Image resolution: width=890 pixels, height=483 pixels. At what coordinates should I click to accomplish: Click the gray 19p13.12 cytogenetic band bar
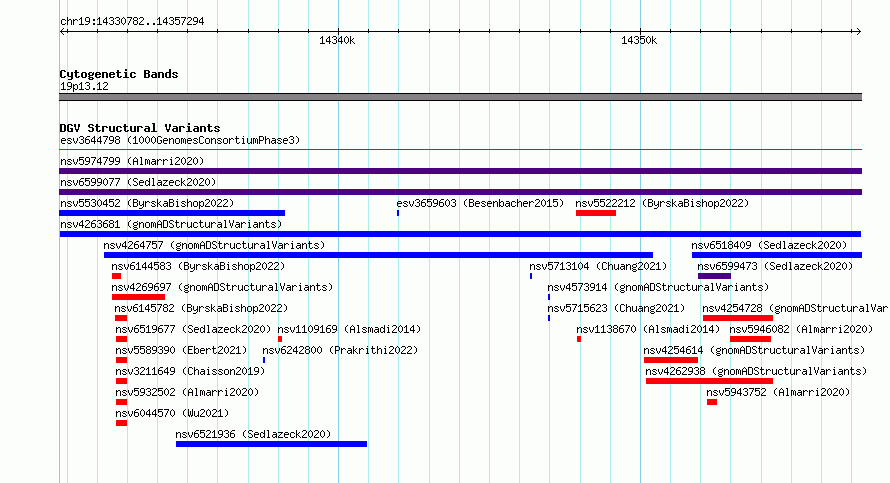point(460,97)
